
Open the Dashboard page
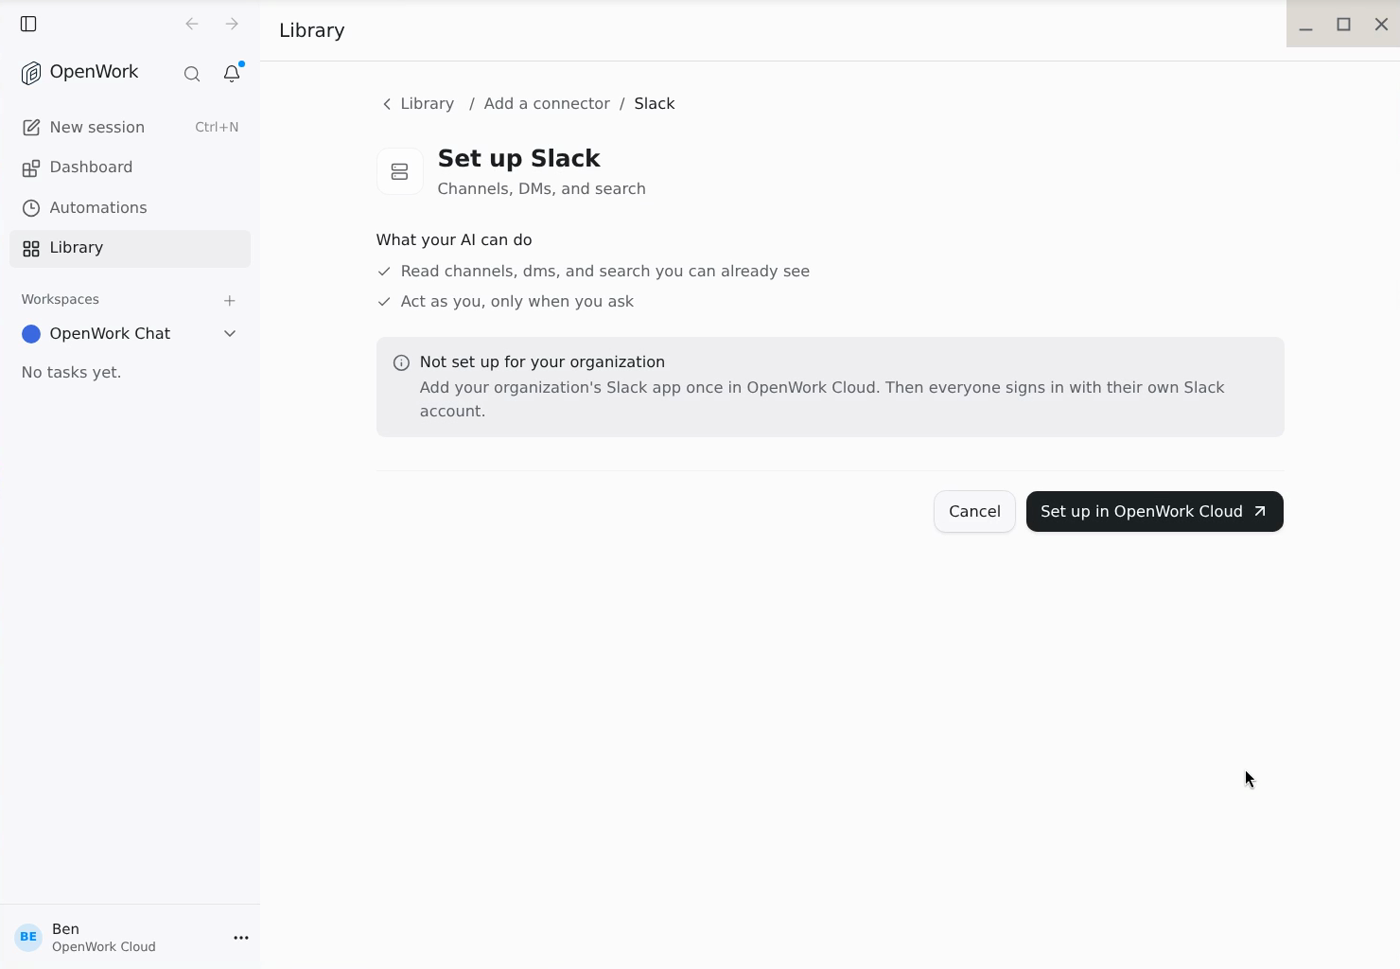coord(130,168)
